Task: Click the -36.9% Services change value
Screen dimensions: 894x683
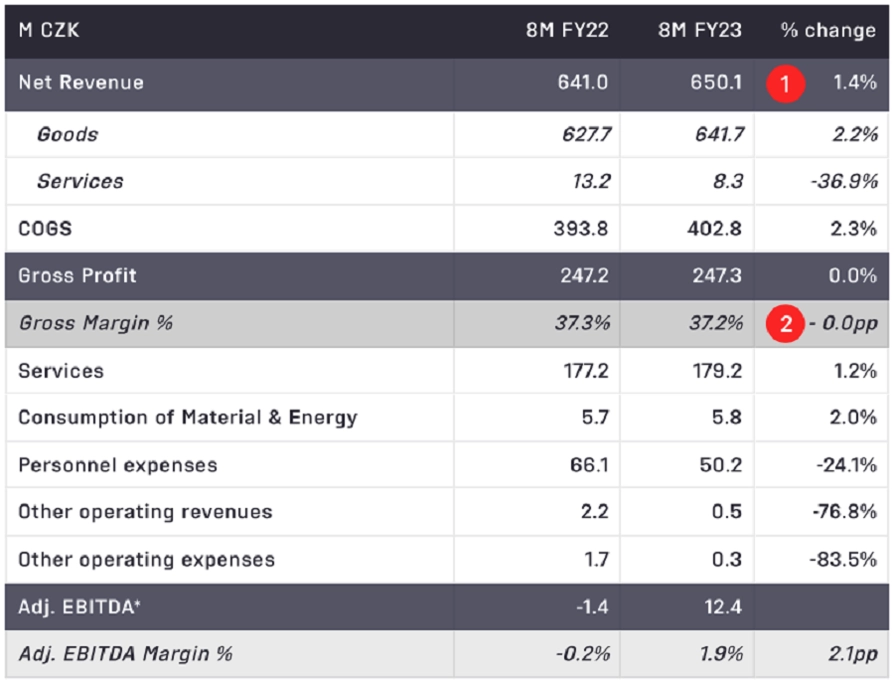Action: click(844, 181)
